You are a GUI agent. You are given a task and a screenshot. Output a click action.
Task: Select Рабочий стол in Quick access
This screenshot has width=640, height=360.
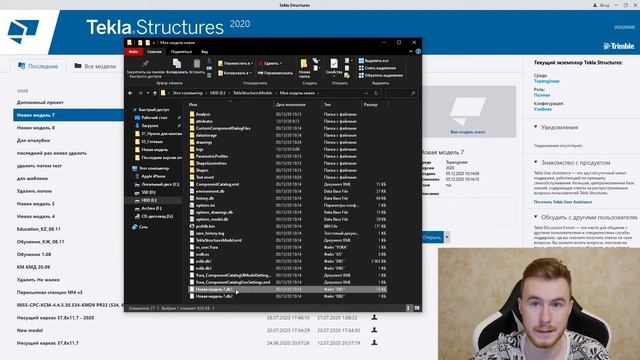point(154,118)
